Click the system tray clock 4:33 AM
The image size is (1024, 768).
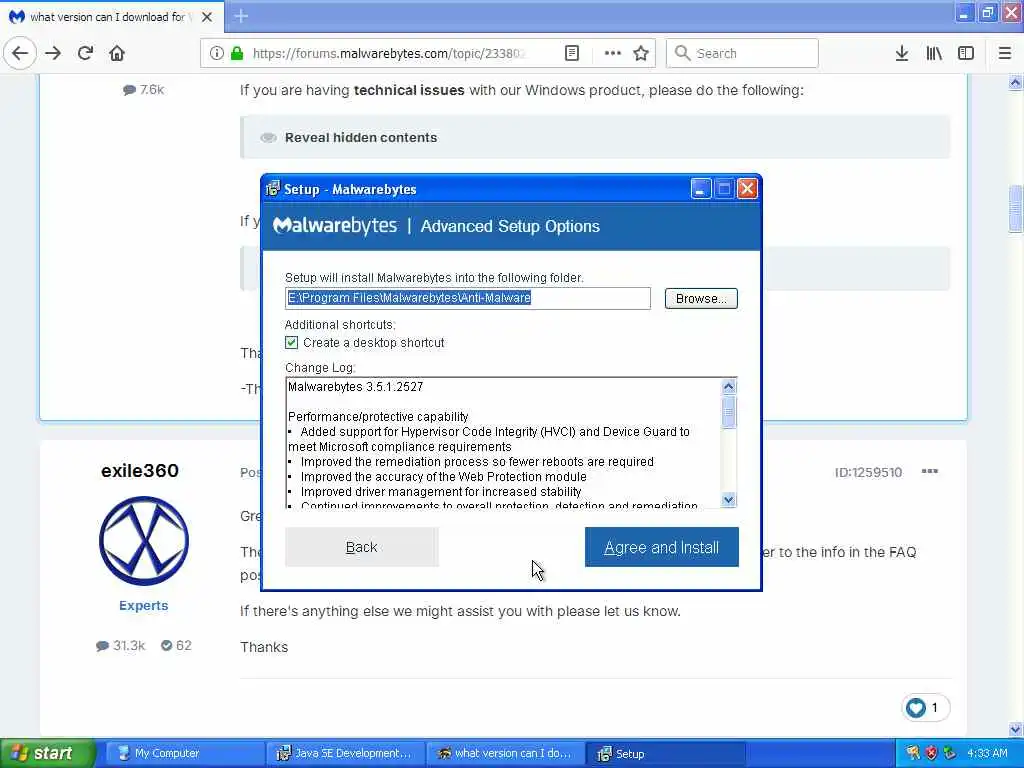coord(987,753)
